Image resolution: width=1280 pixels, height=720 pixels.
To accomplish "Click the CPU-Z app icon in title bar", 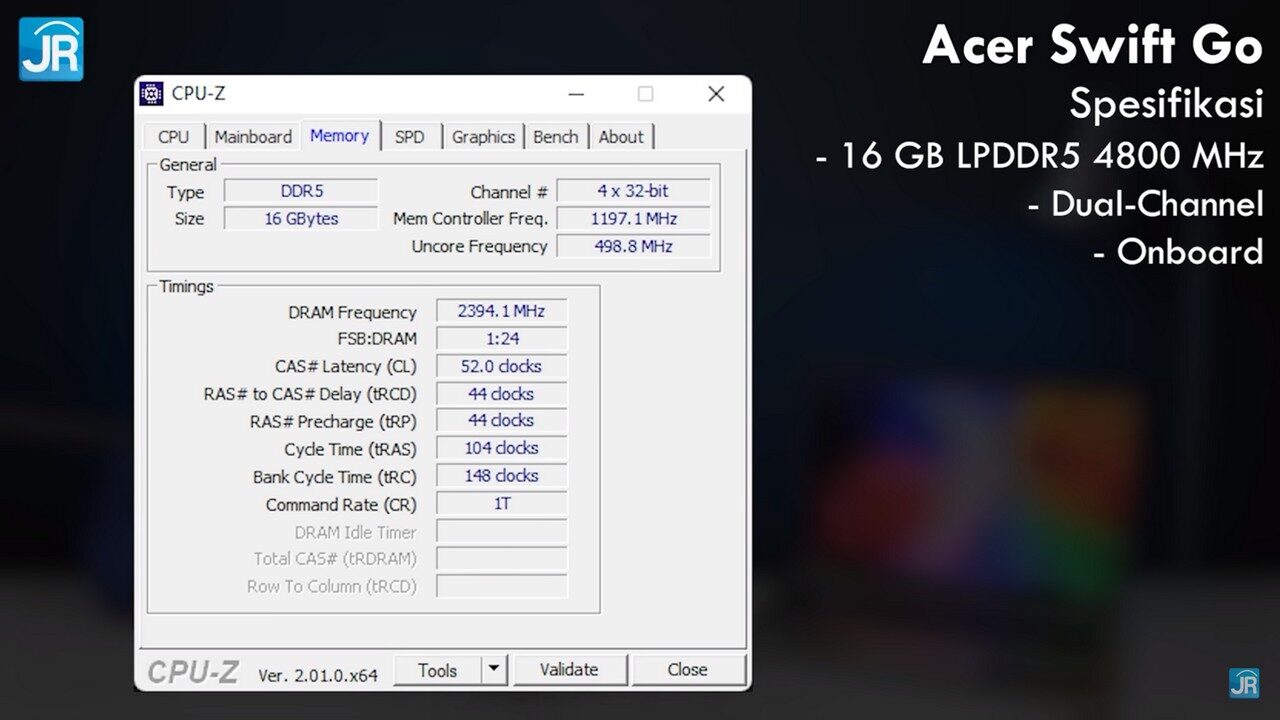I will [151, 94].
